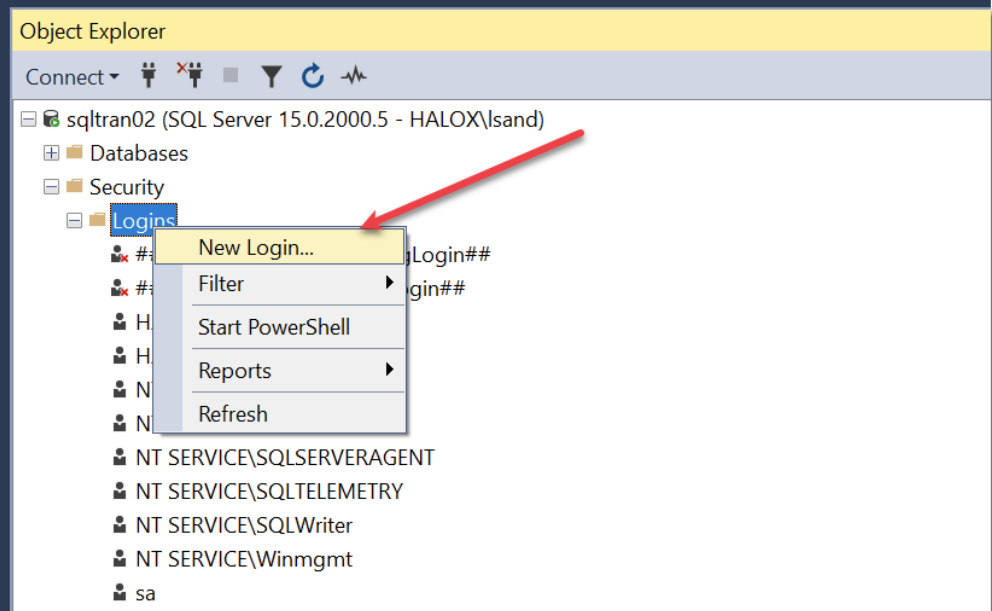Select NT SERVICE\SQLWriter login
Viewport: 992px width, 611px height.
tap(244, 526)
